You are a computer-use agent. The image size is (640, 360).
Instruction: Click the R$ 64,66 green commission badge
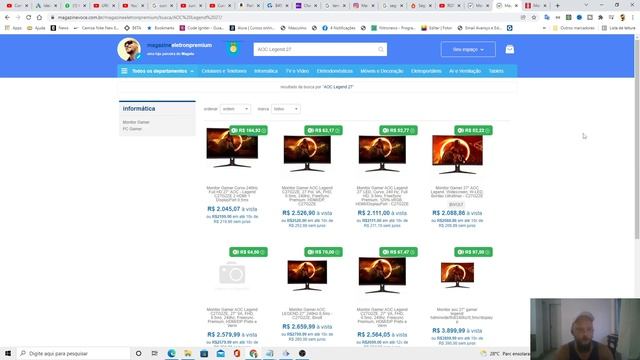click(248, 252)
